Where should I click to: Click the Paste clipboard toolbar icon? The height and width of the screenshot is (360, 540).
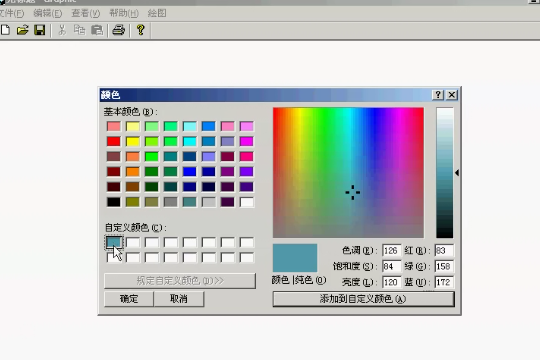point(97,30)
